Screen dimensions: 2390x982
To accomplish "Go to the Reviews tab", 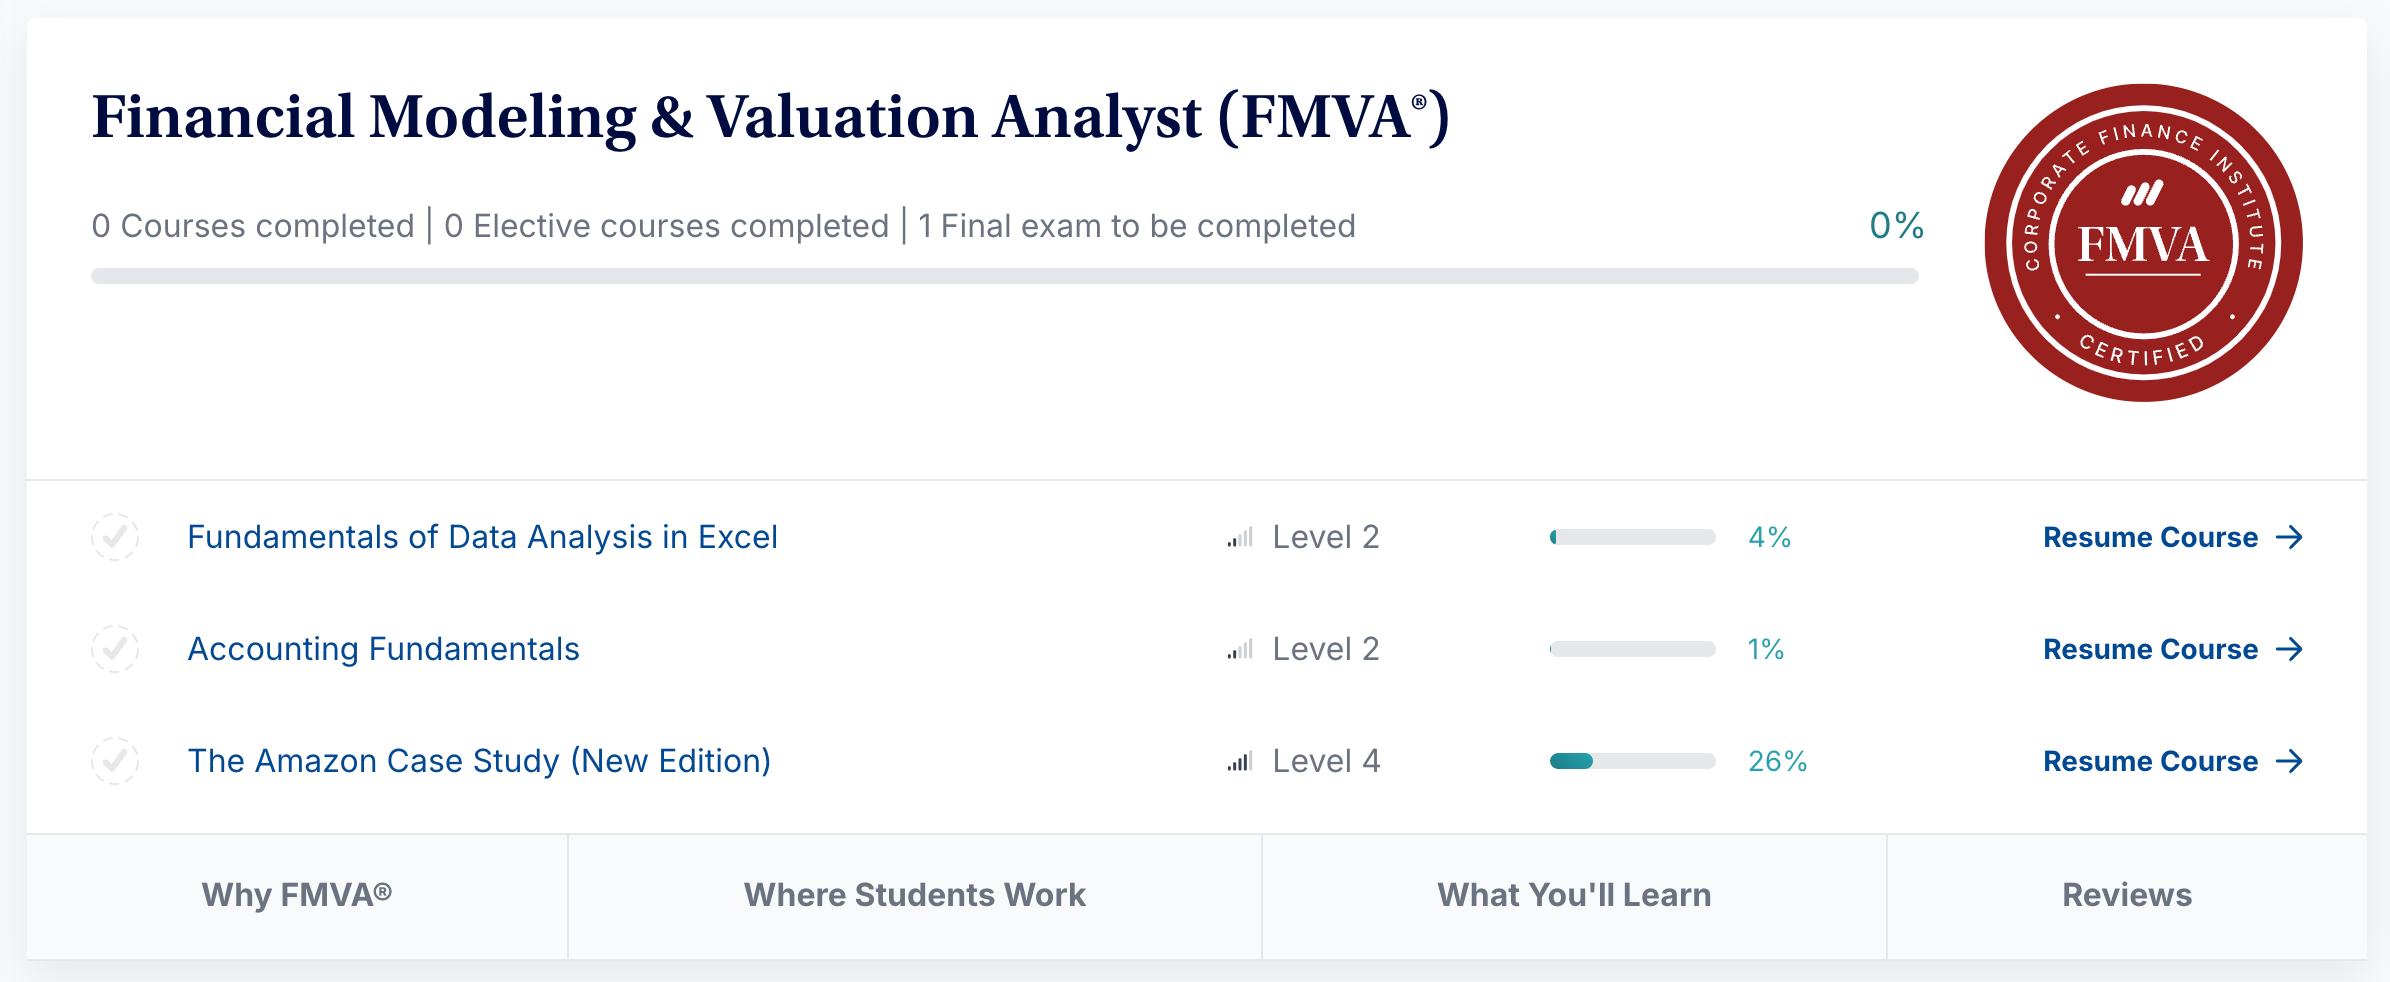I will [x=2127, y=895].
